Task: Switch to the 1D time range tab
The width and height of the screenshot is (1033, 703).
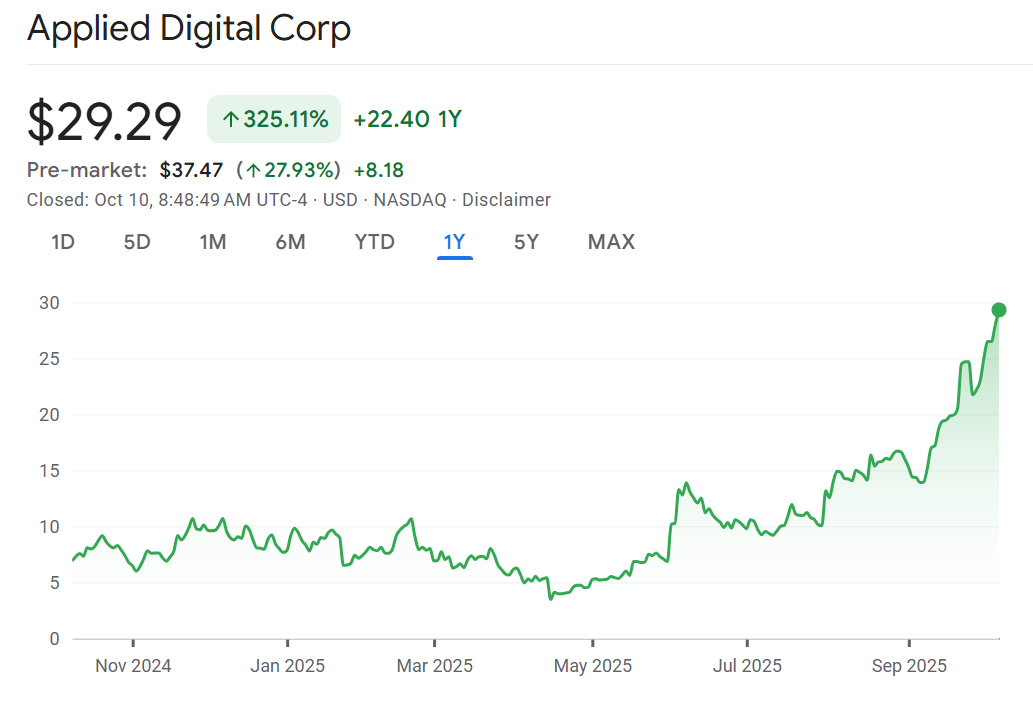Action: [63, 242]
